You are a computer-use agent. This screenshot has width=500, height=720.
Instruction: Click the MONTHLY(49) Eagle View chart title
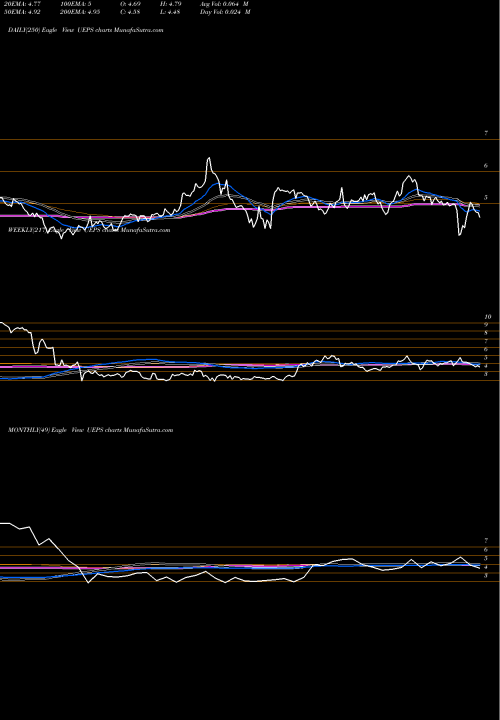(x=90, y=430)
